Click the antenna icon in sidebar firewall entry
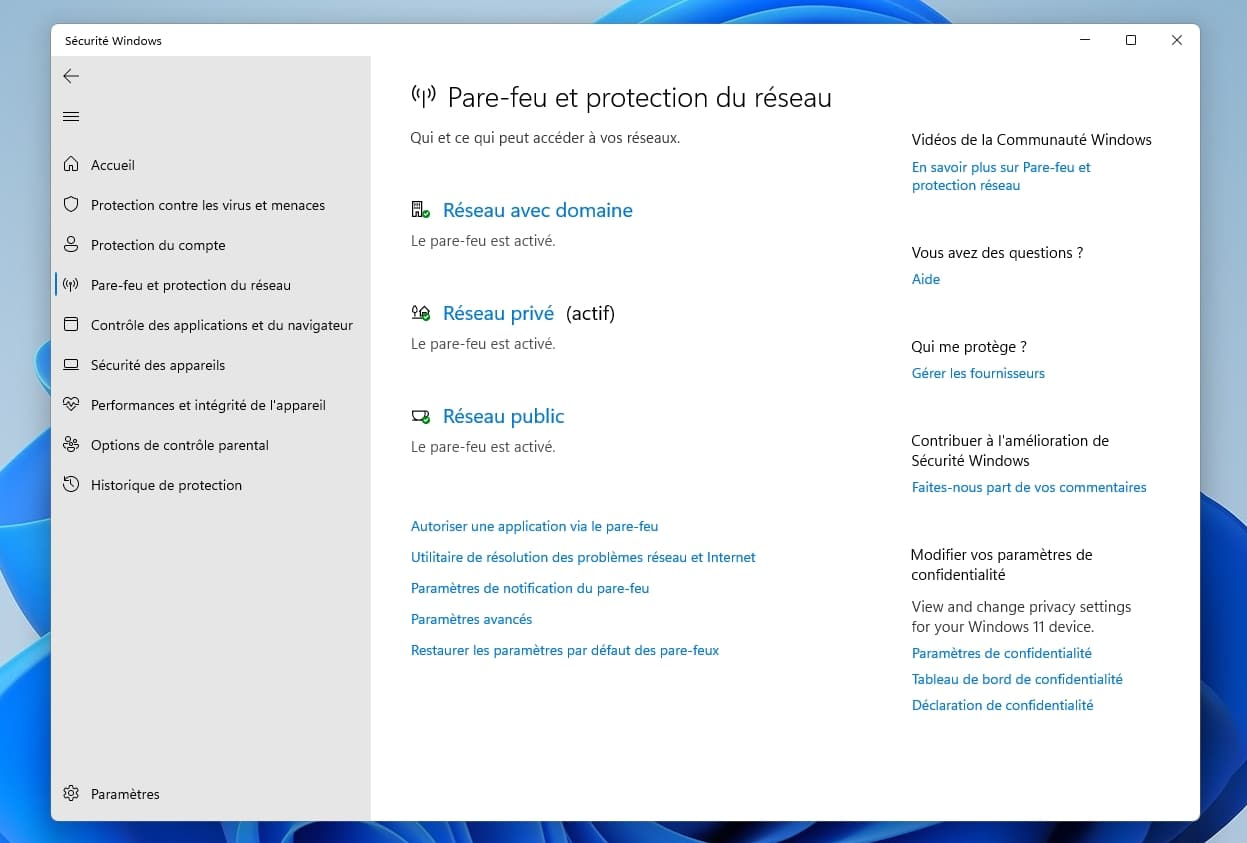The image size is (1247, 843). [x=71, y=285]
